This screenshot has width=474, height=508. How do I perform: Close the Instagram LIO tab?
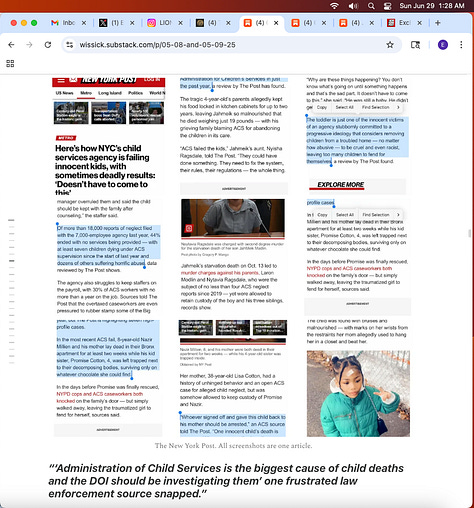[180, 23]
